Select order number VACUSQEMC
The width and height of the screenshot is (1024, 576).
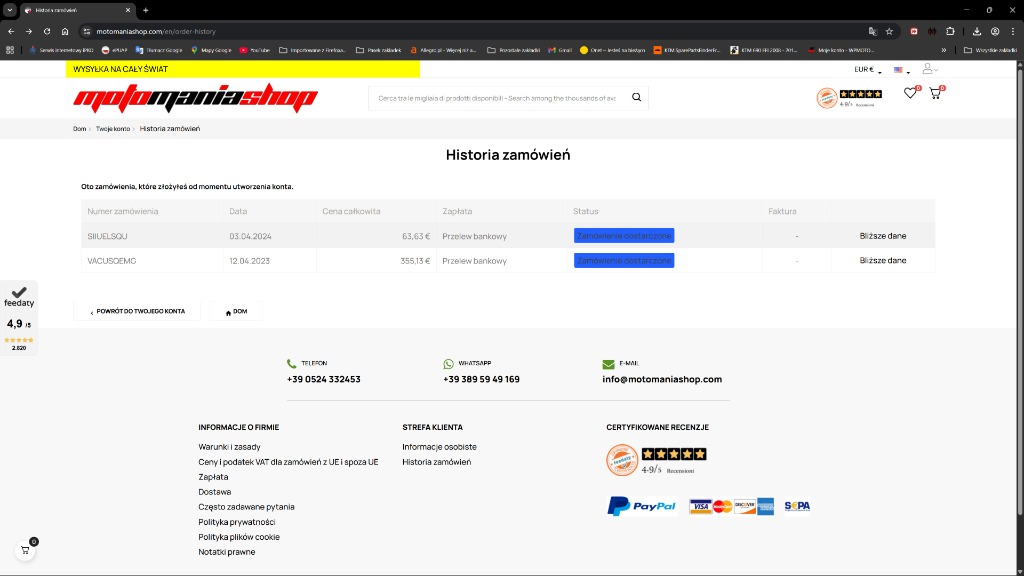pos(112,261)
